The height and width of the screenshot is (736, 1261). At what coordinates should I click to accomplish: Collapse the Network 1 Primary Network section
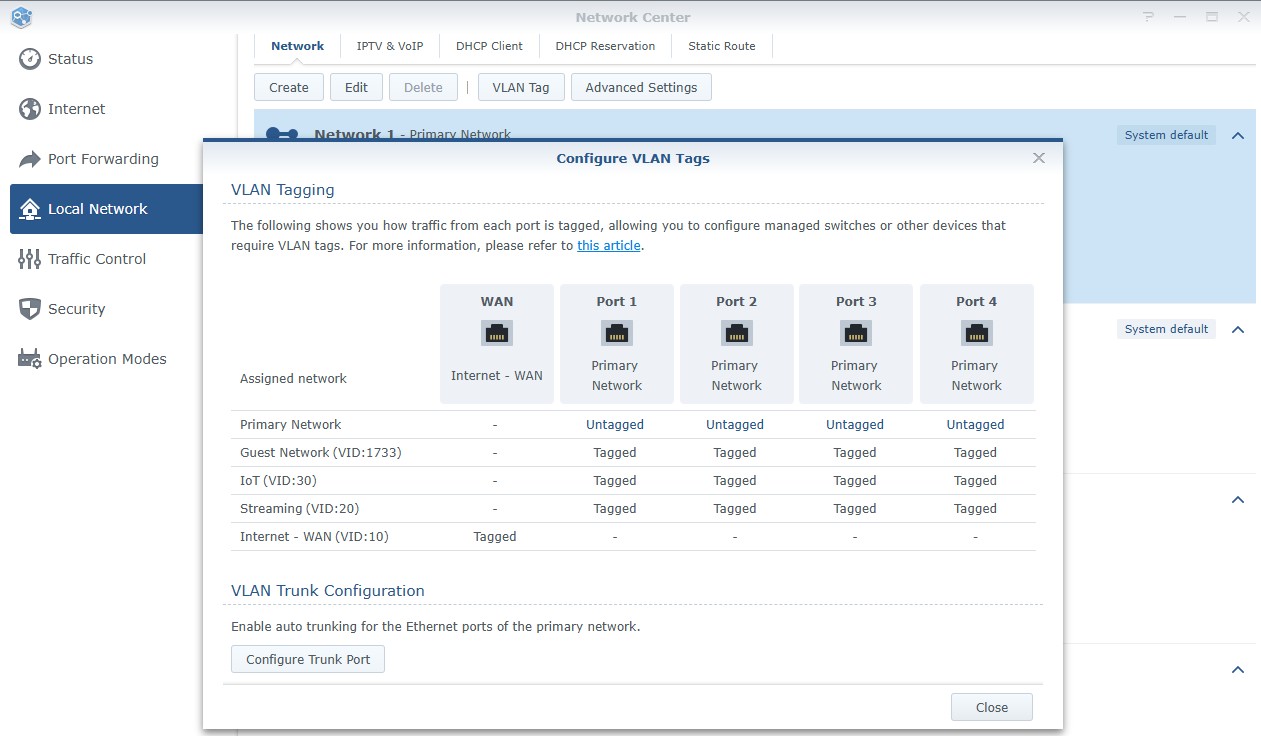coord(1238,135)
